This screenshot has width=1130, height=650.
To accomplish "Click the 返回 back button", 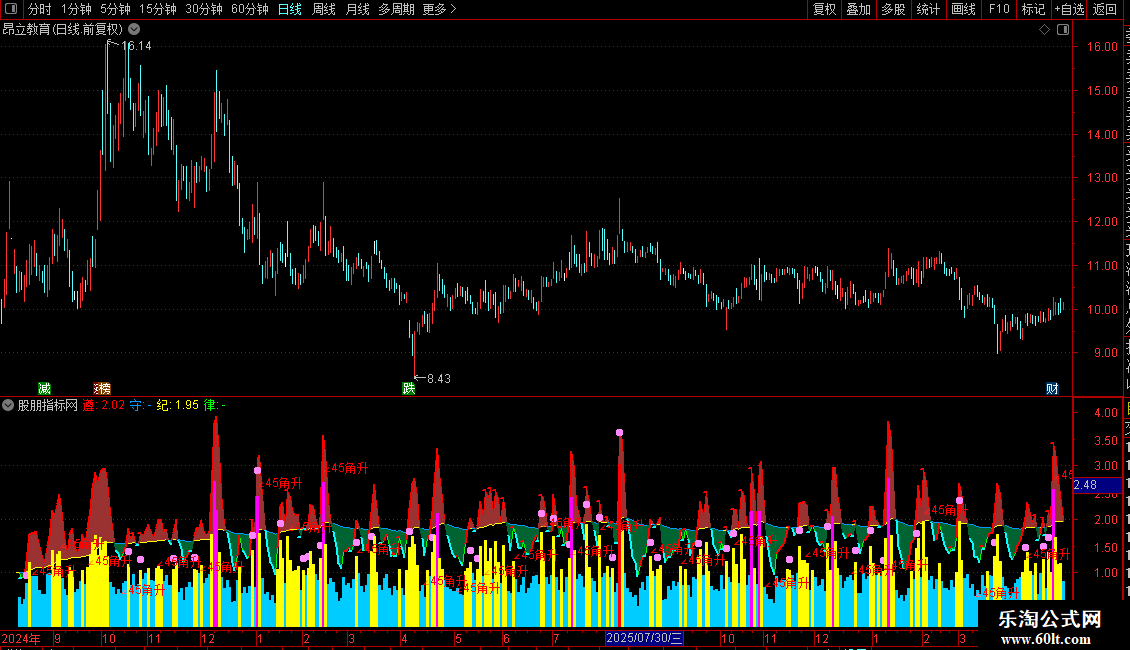I will tap(1105, 9).
